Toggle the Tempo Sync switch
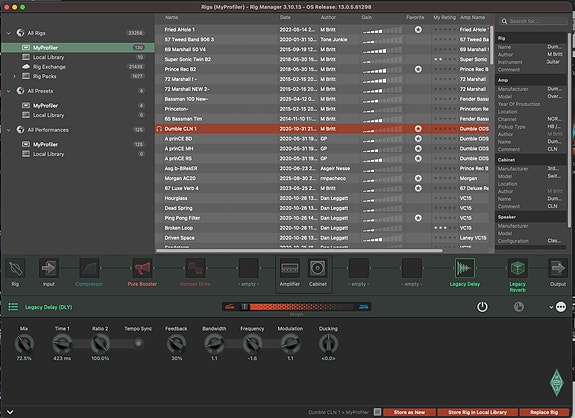 [138, 344]
